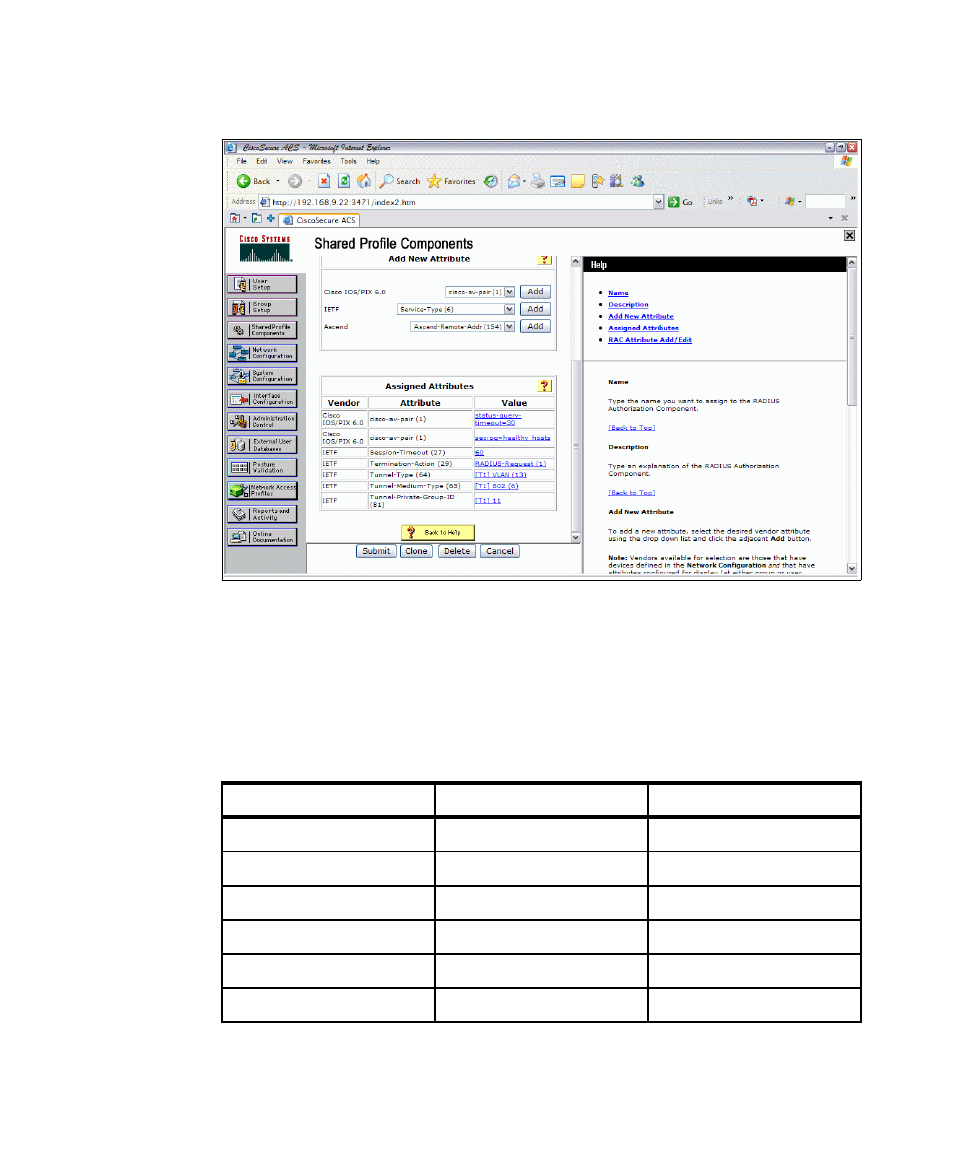Click the Submit button

[376, 552]
